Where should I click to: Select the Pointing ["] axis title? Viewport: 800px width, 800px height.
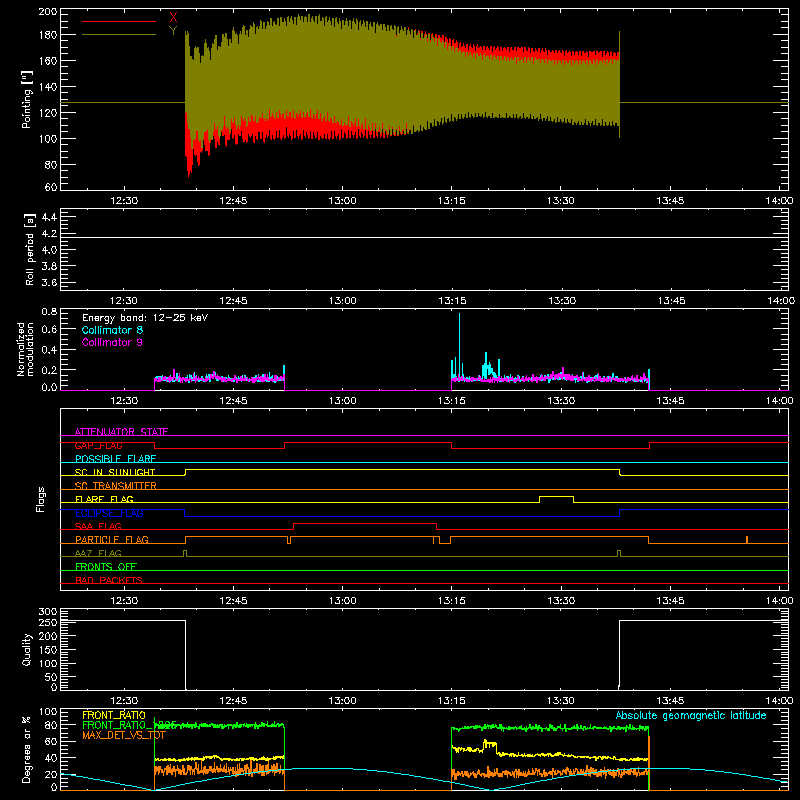pyautogui.click(x=27, y=99)
